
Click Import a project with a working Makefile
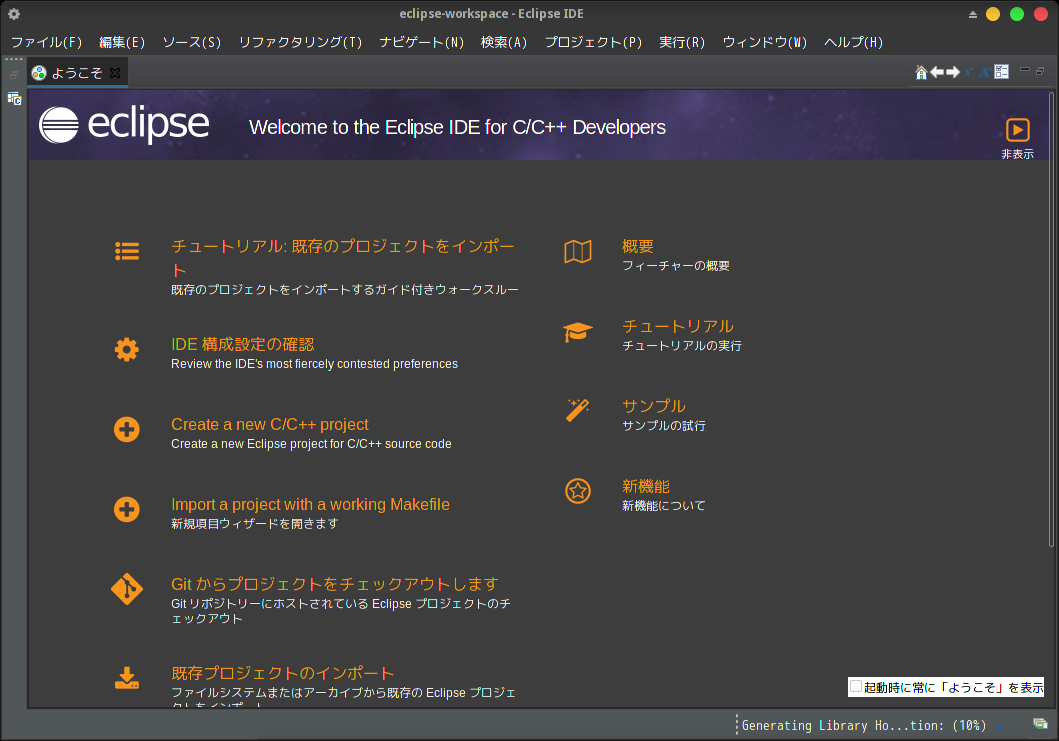tap(310, 504)
